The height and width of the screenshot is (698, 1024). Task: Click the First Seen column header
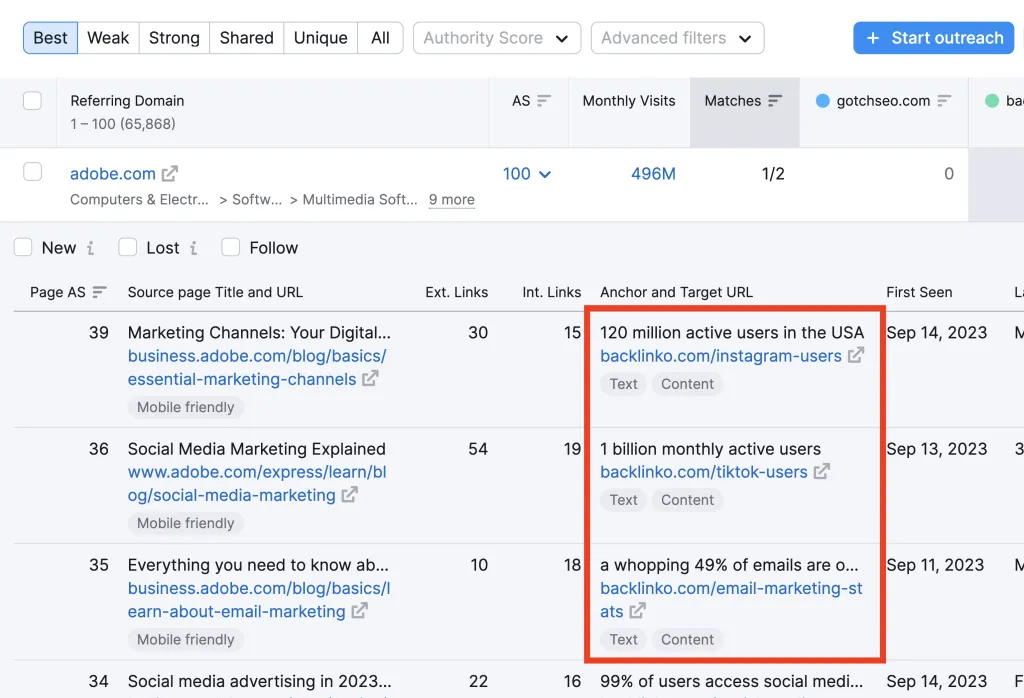[x=919, y=292]
